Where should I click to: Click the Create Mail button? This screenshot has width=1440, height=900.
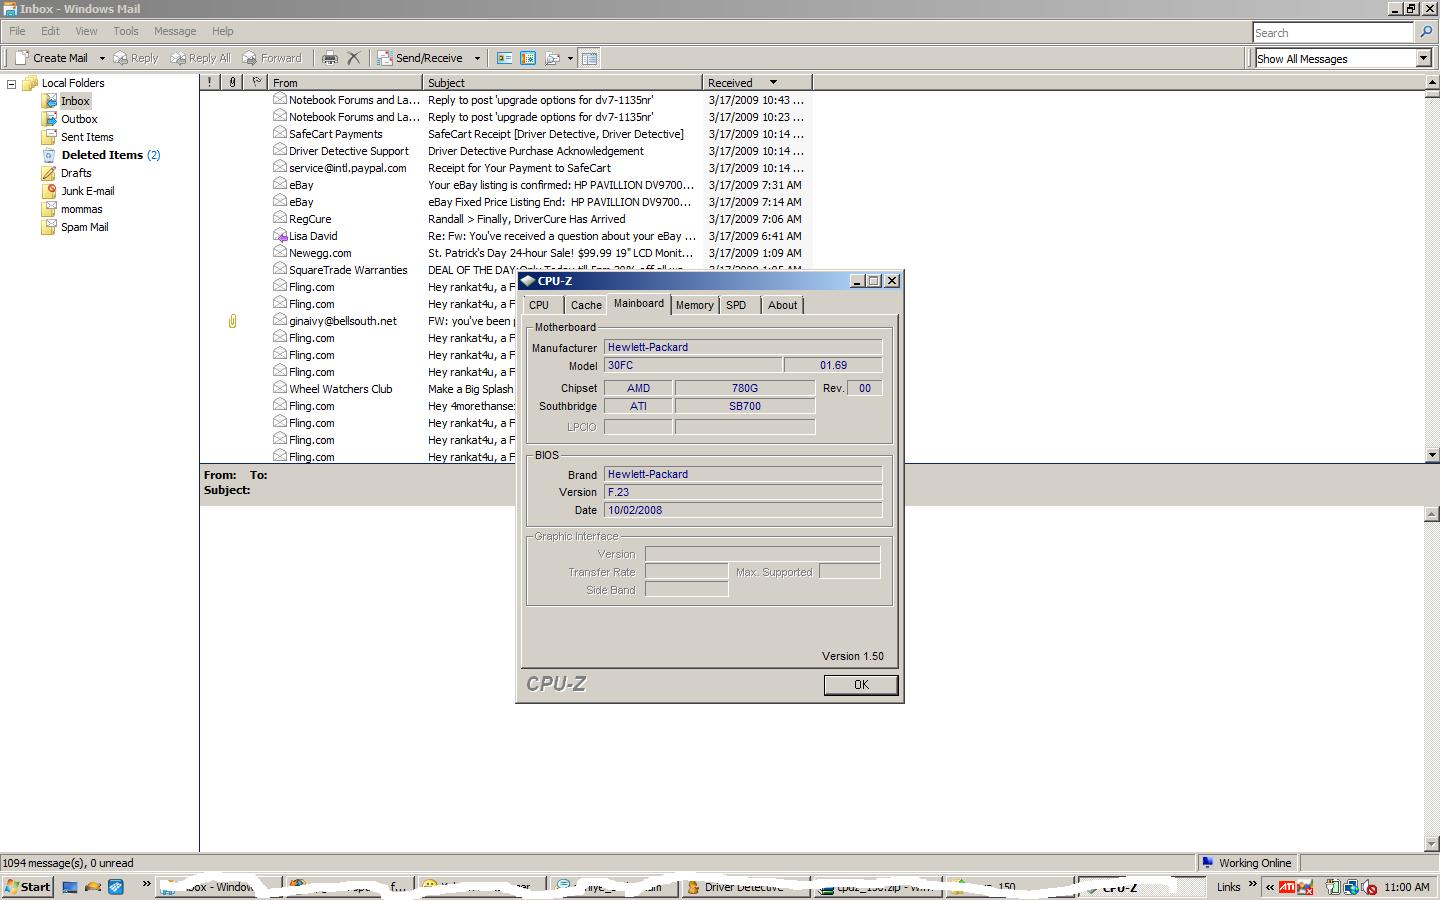click(52, 58)
